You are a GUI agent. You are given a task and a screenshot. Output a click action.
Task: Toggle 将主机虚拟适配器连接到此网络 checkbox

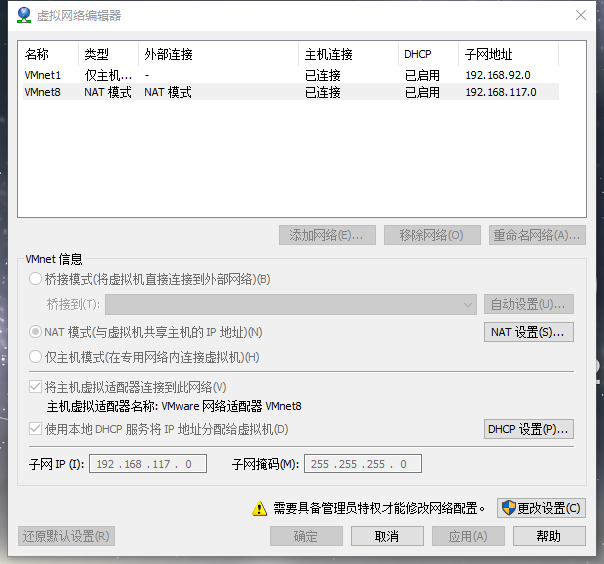[35, 386]
